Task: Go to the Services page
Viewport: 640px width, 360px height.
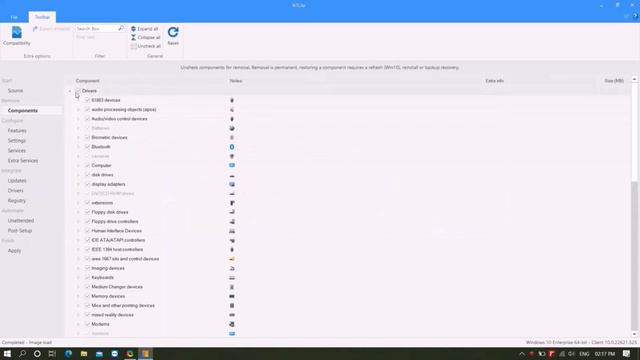Action: (x=17, y=151)
